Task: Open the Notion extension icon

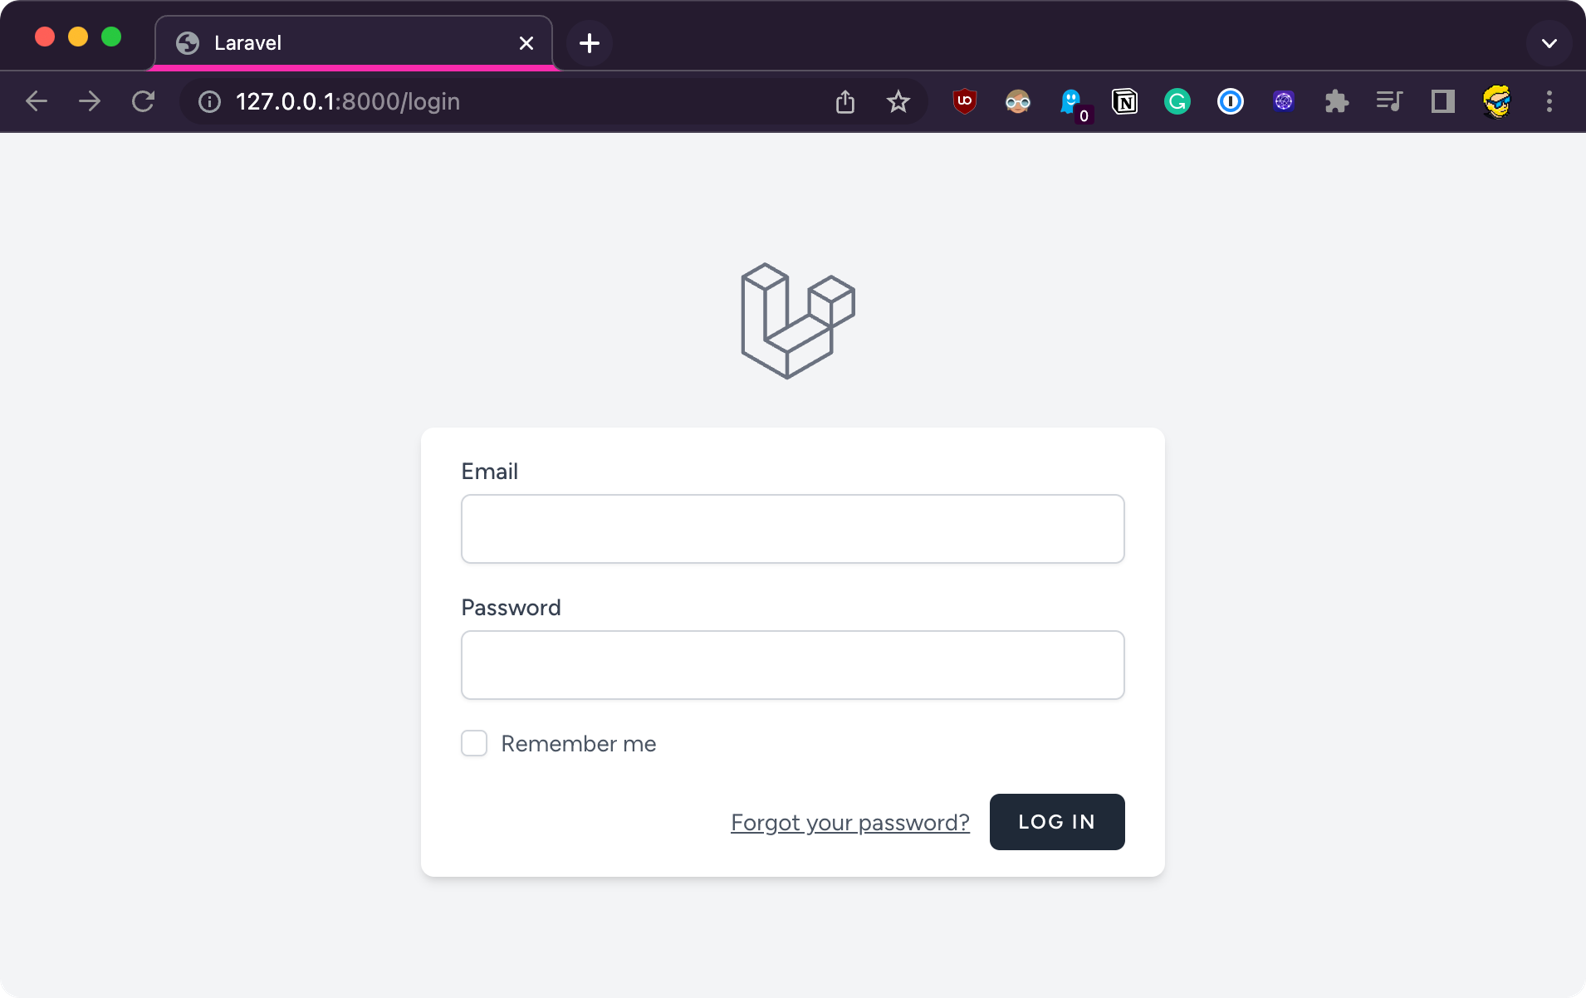Action: pyautogui.click(x=1124, y=101)
